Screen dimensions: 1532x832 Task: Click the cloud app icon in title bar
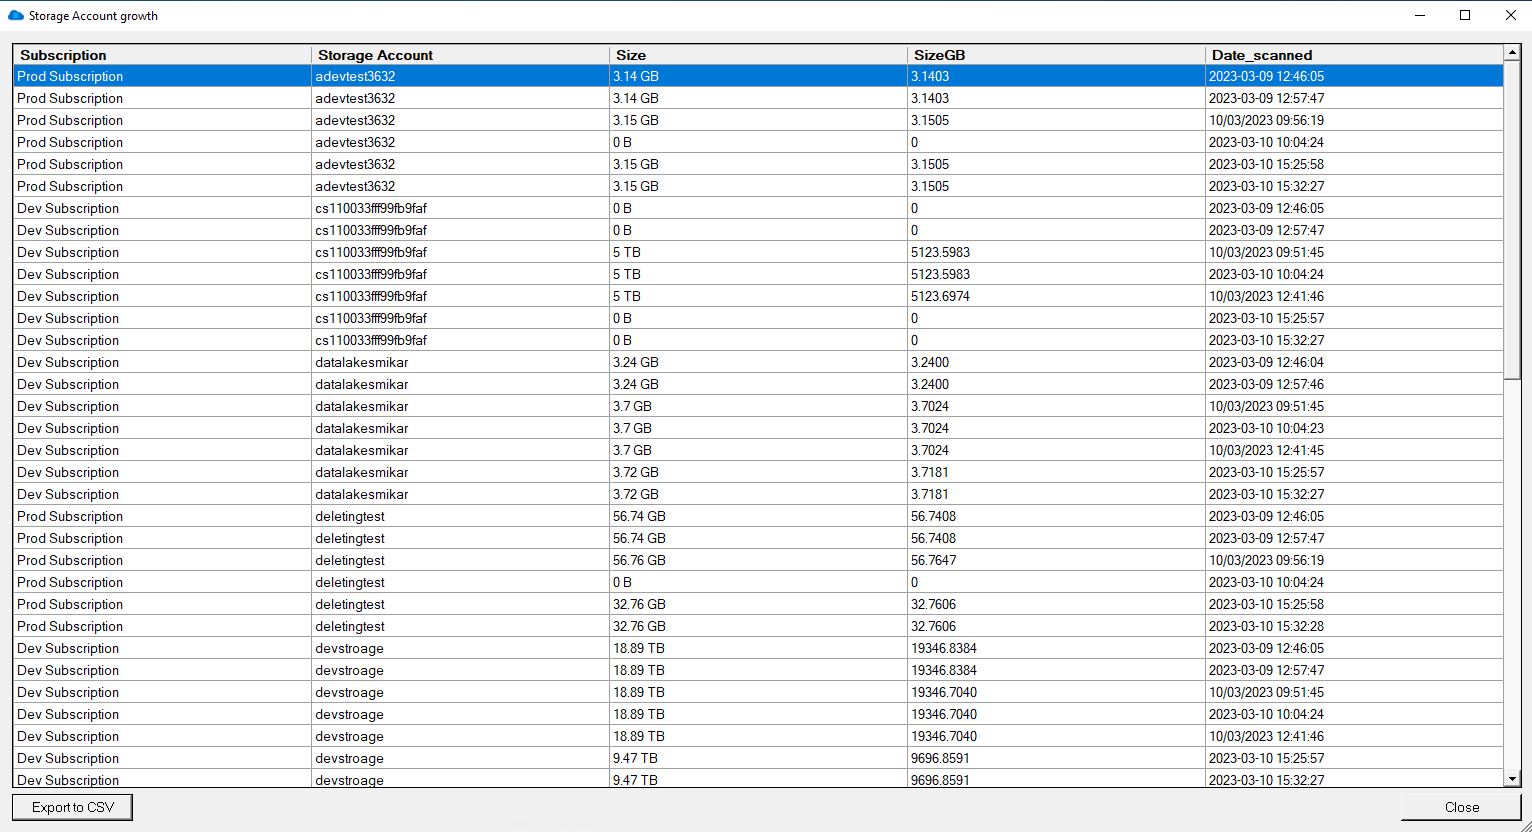pyautogui.click(x=15, y=15)
